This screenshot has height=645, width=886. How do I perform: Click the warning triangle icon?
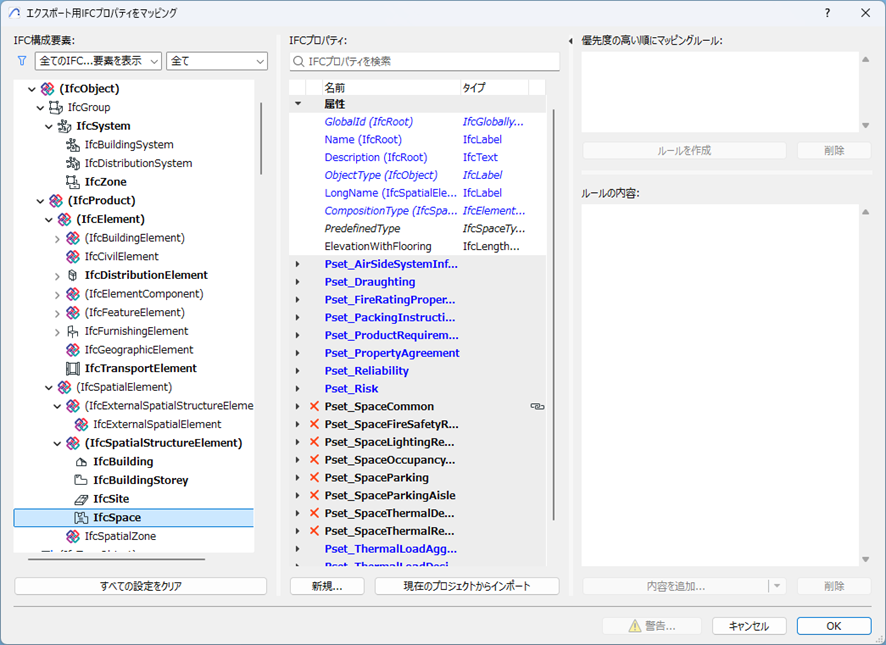click(635, 626)
